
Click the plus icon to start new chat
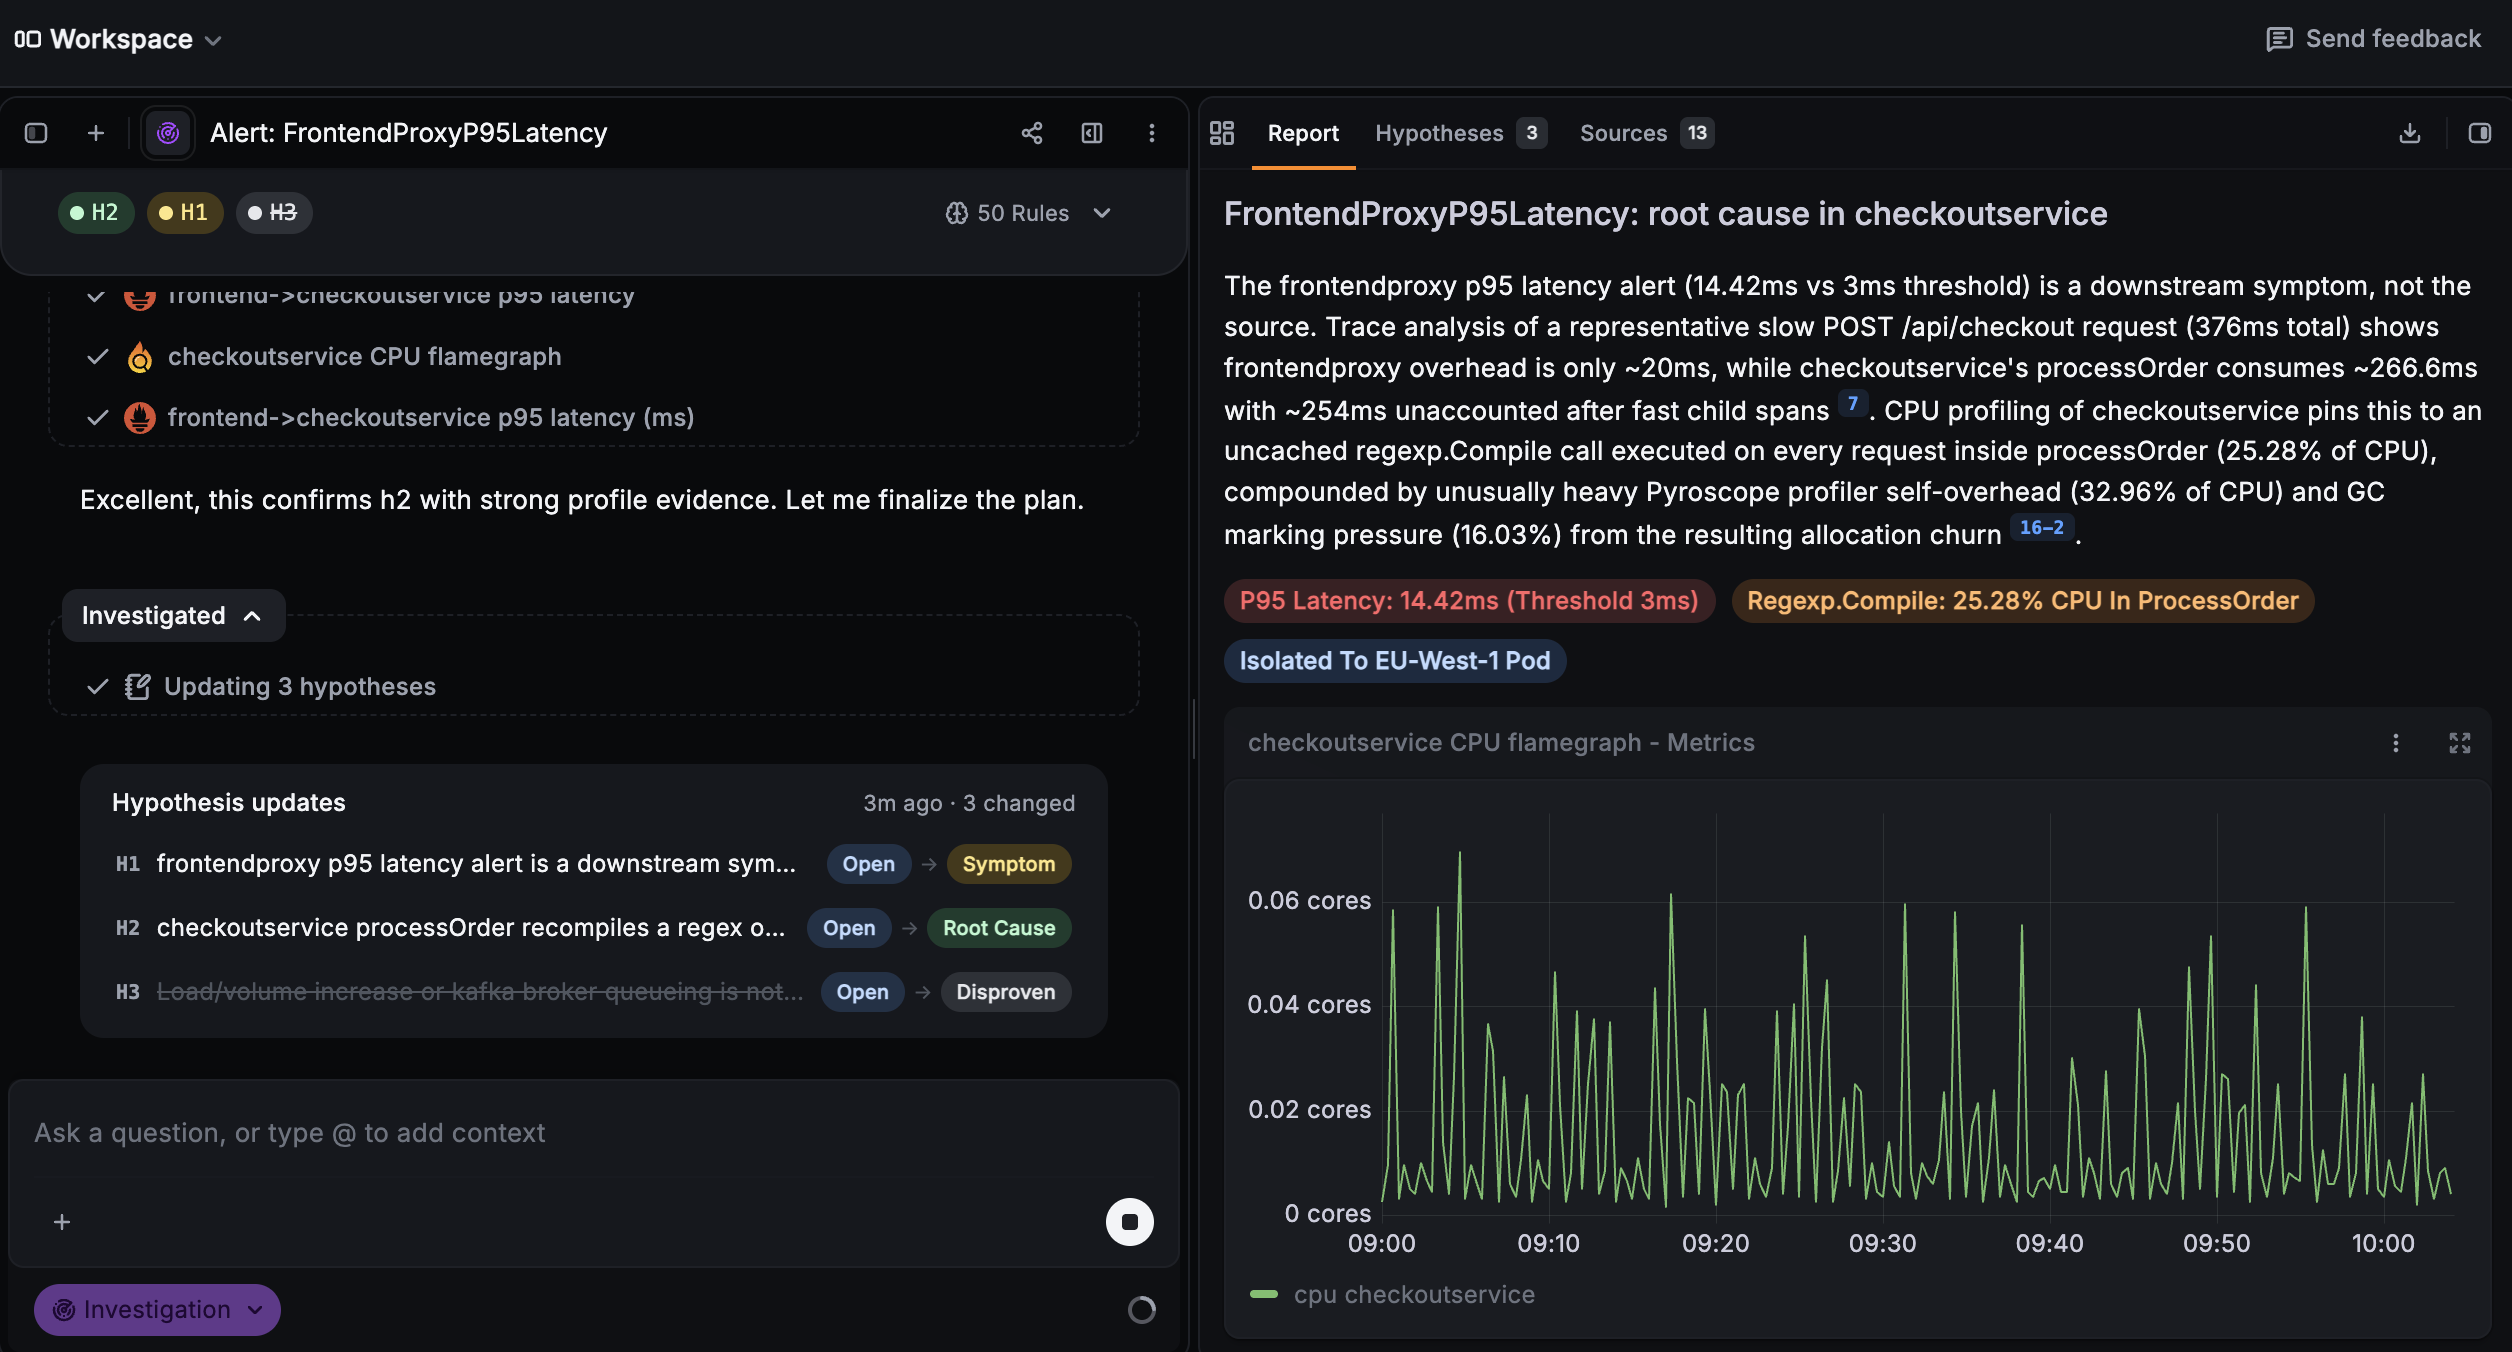pos(96,133)
